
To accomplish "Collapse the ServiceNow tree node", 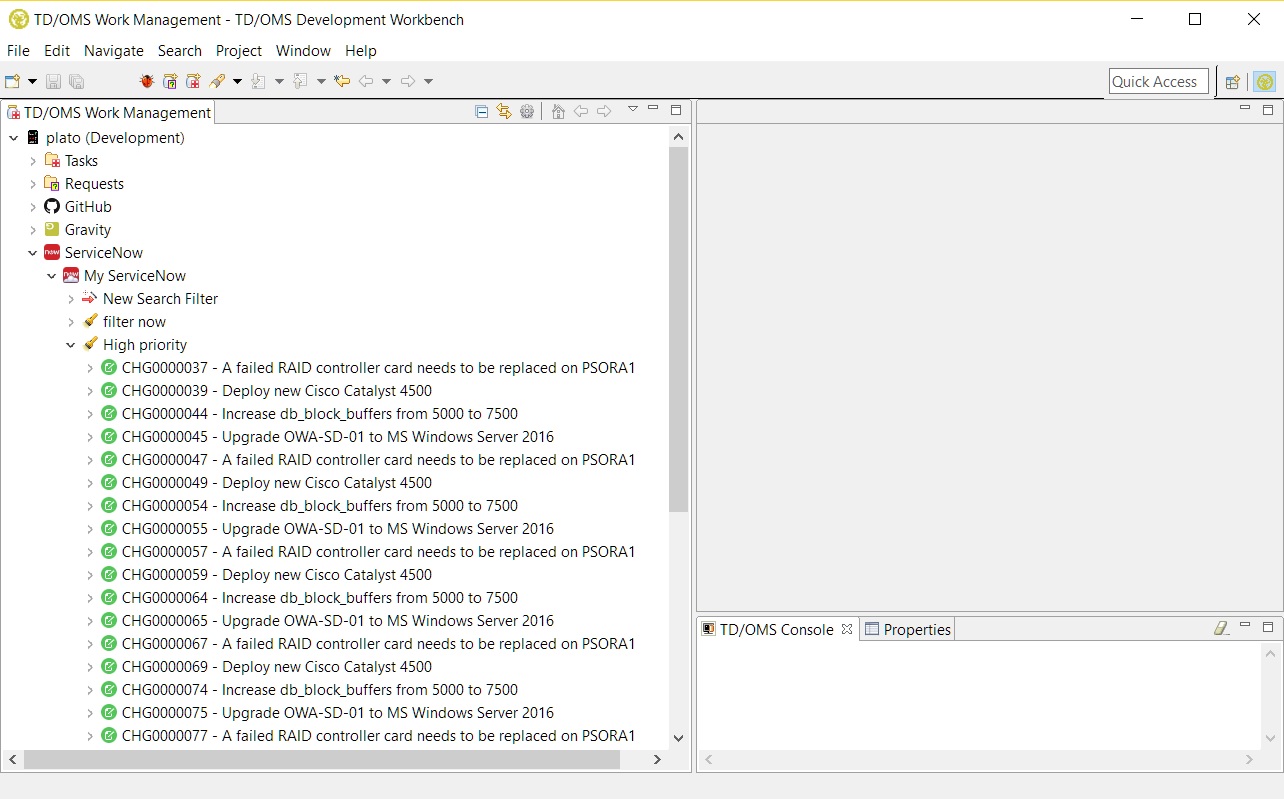I will 33,253.
